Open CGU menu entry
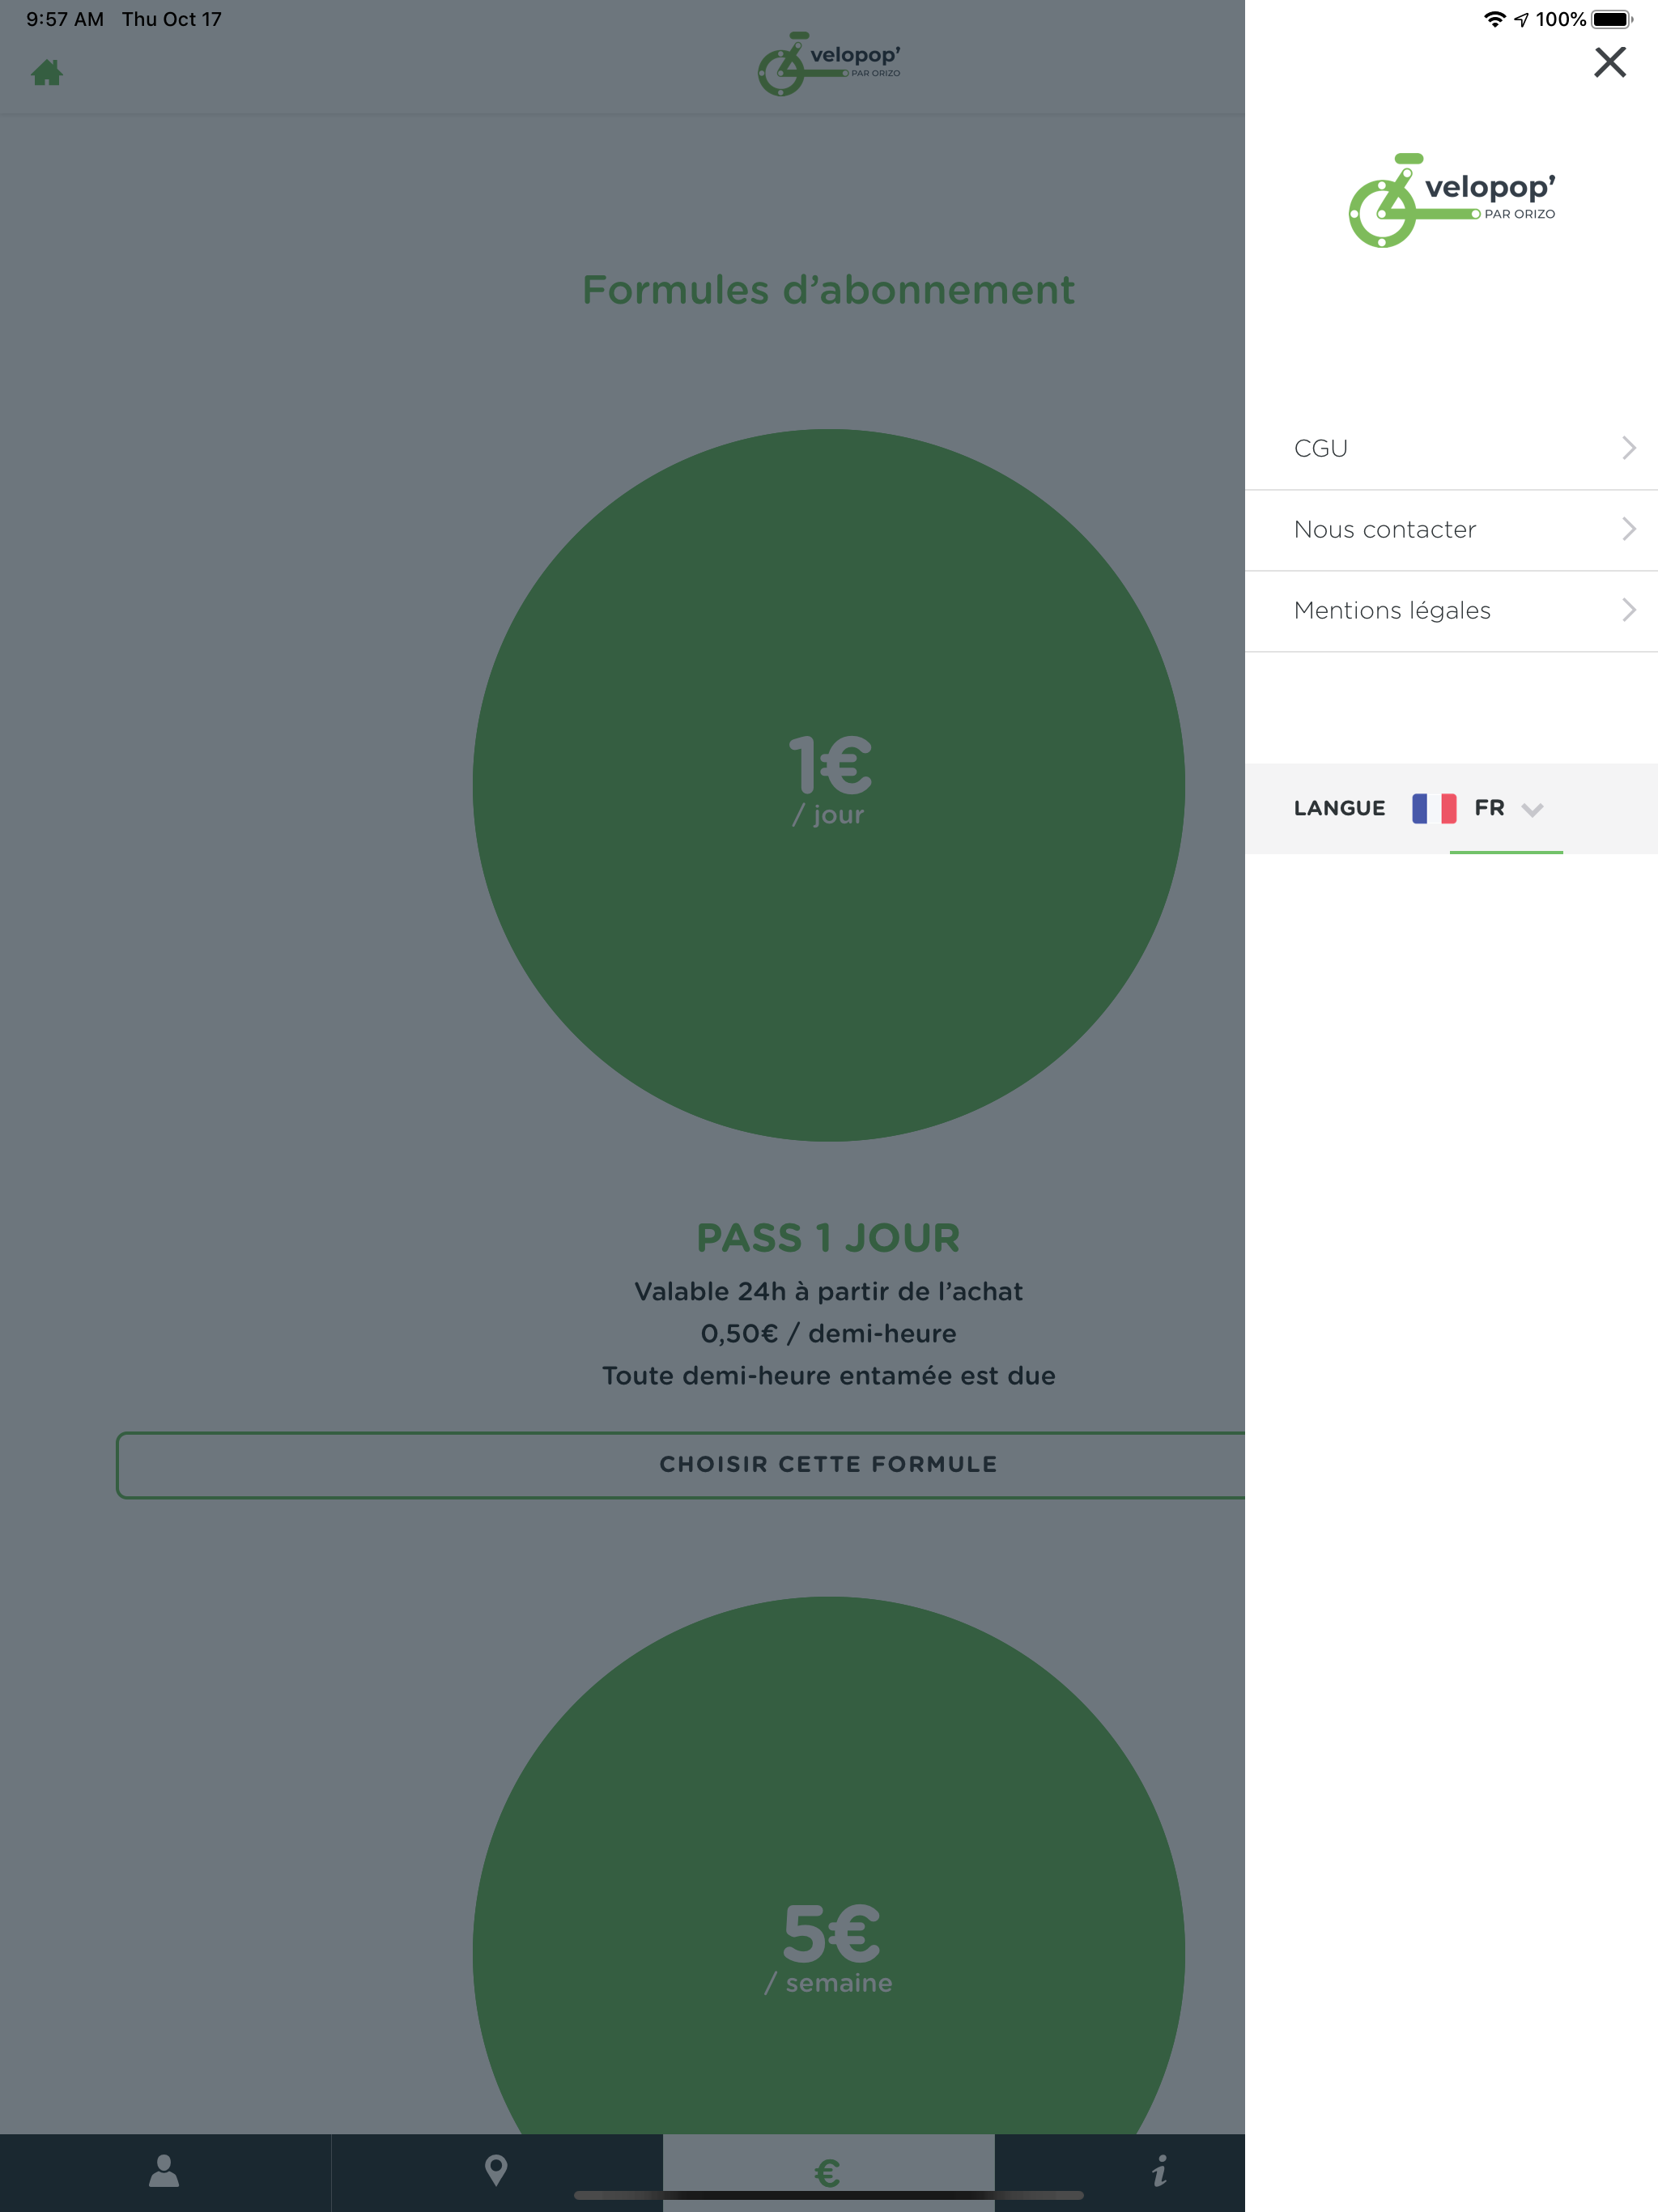 click(1451, 448)
